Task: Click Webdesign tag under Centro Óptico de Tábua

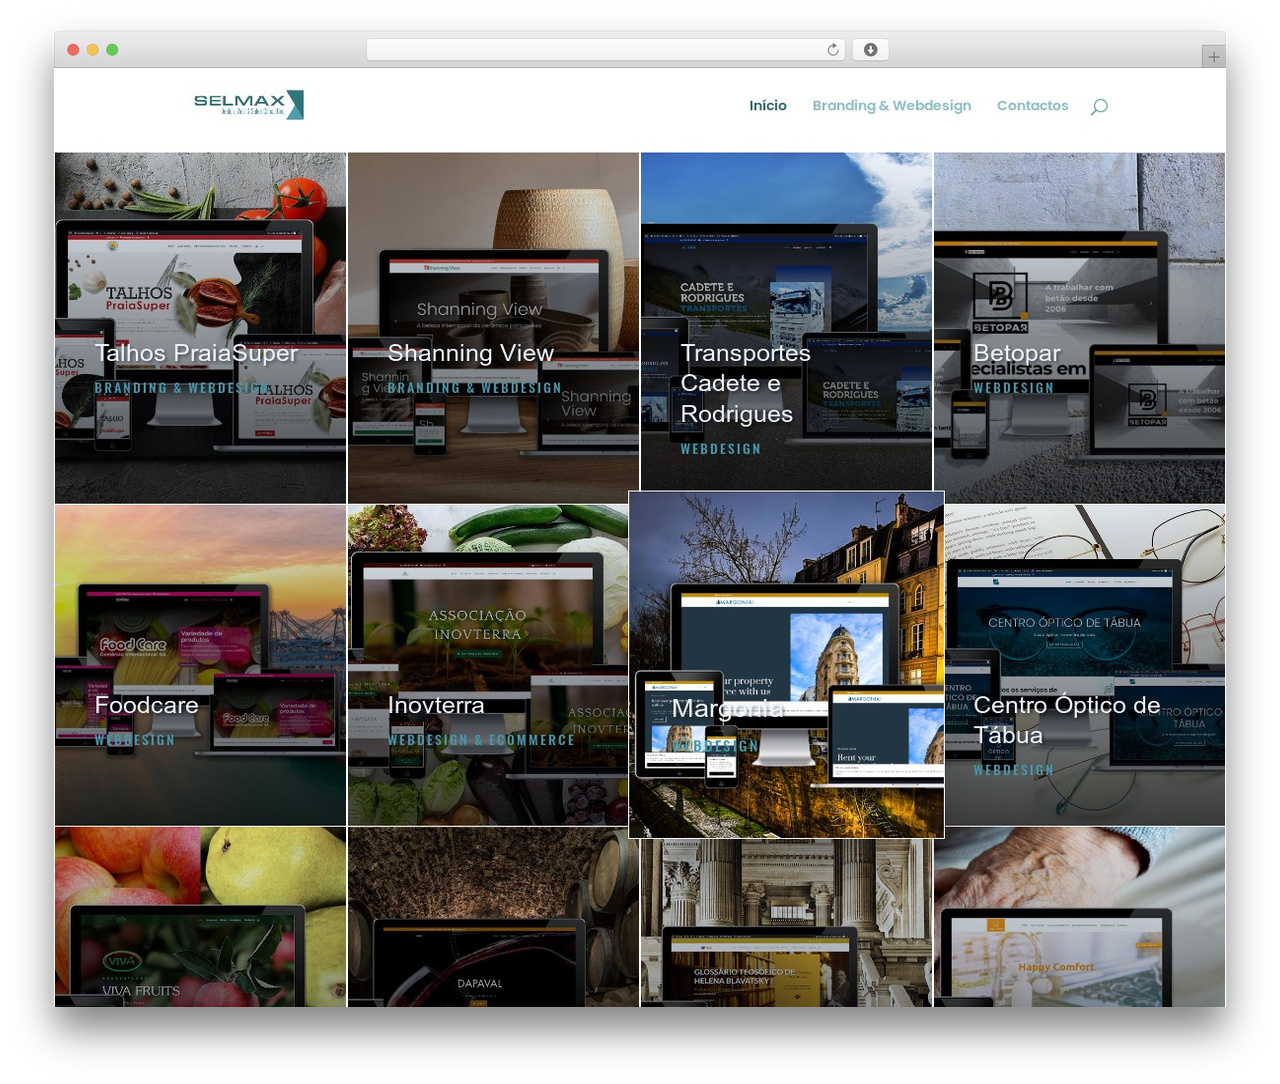Action: (x=1014, y=770)
